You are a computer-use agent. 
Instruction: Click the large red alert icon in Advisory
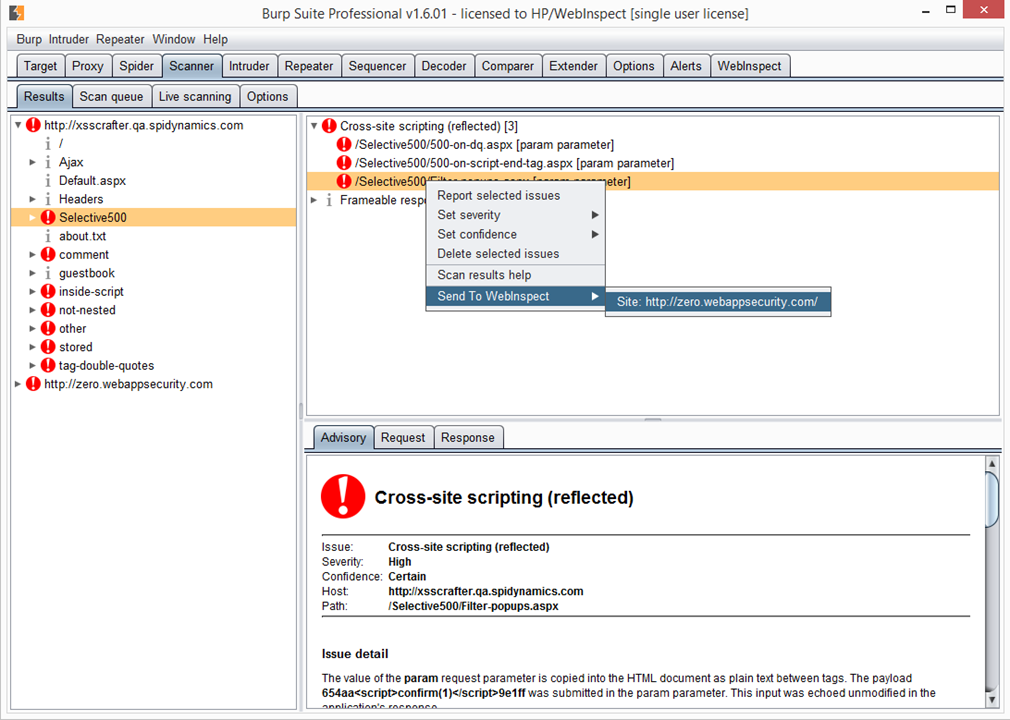[343, 497]
